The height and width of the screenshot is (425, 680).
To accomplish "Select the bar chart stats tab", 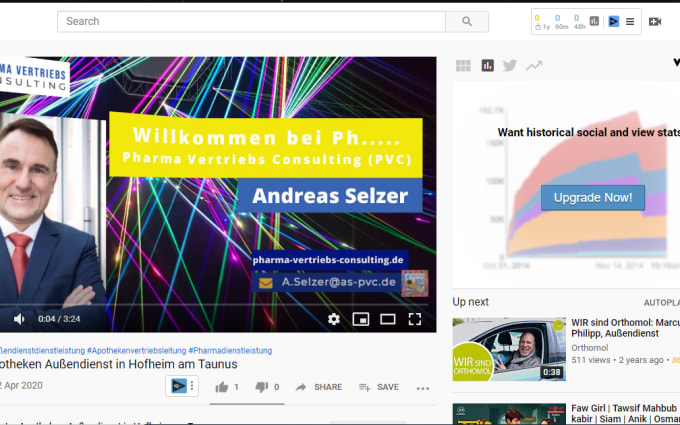I will 487,65.
